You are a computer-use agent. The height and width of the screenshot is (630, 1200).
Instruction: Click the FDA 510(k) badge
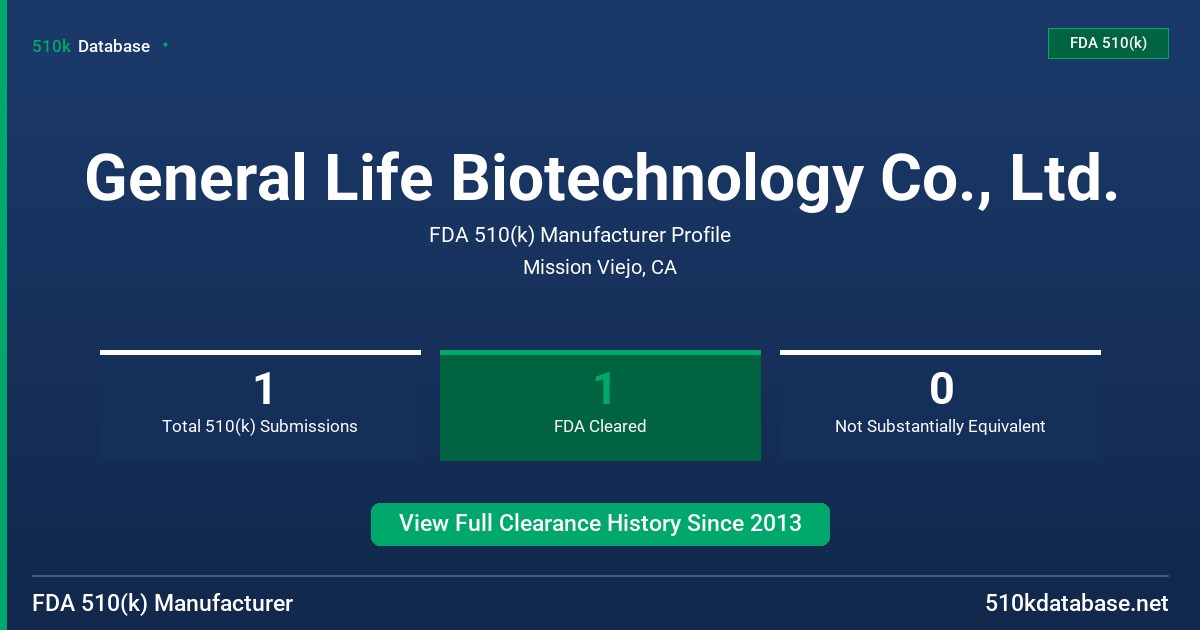tap(1108, 43)
